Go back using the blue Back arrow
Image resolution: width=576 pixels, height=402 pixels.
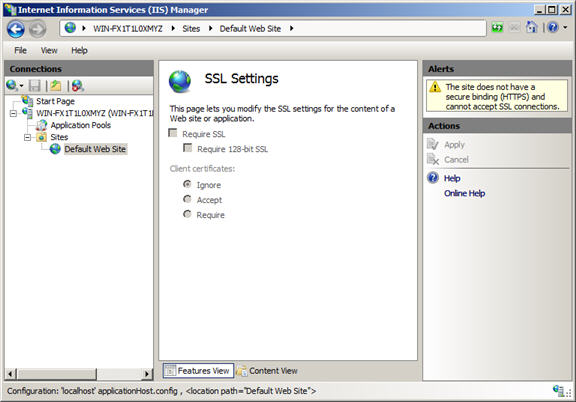pyautogui.click(x=16, y=29)
